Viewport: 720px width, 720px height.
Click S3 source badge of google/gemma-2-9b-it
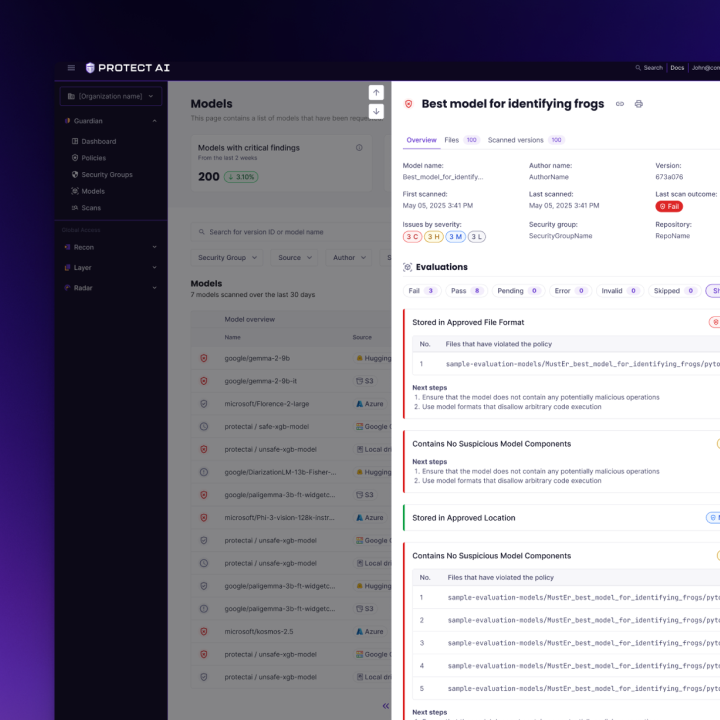click(x=365, y=381)
